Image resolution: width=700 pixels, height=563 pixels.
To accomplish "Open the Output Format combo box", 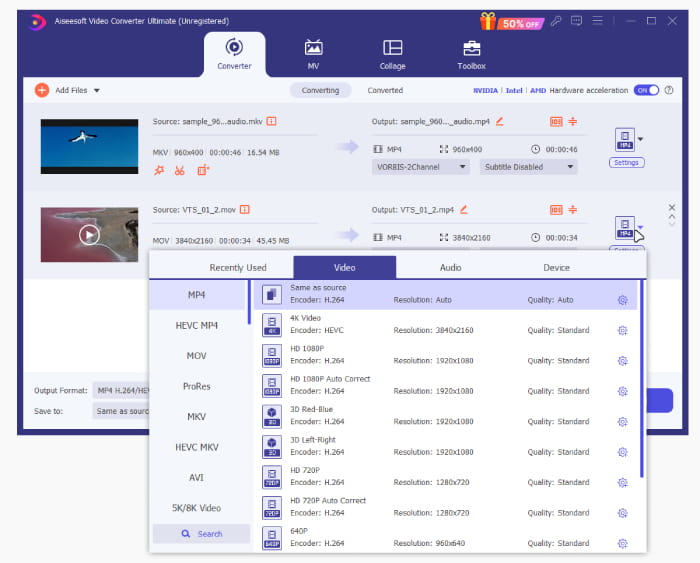I will coord(121,390).
